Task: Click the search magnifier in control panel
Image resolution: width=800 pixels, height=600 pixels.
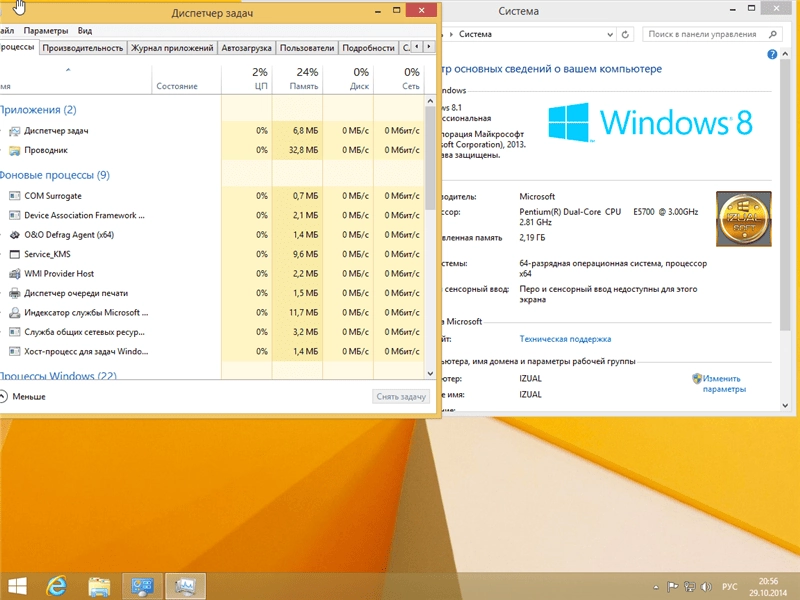Action: pyautogui.click(x=773, y=34)
